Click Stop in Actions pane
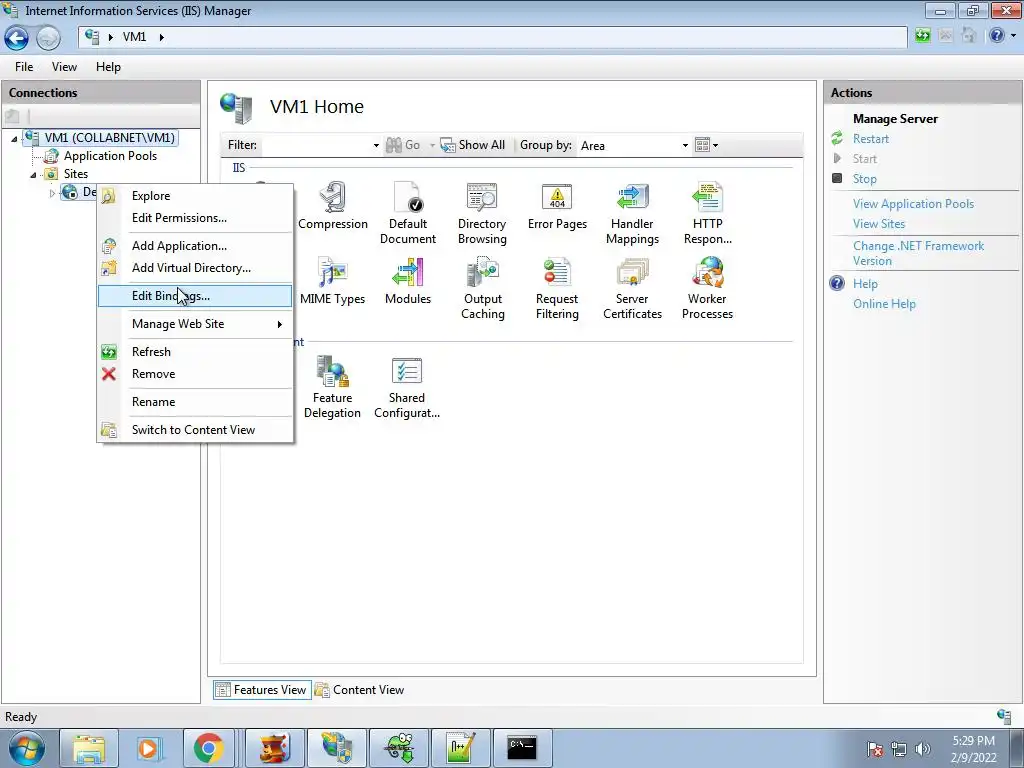The image size is (1024, 768). (865, 179)
